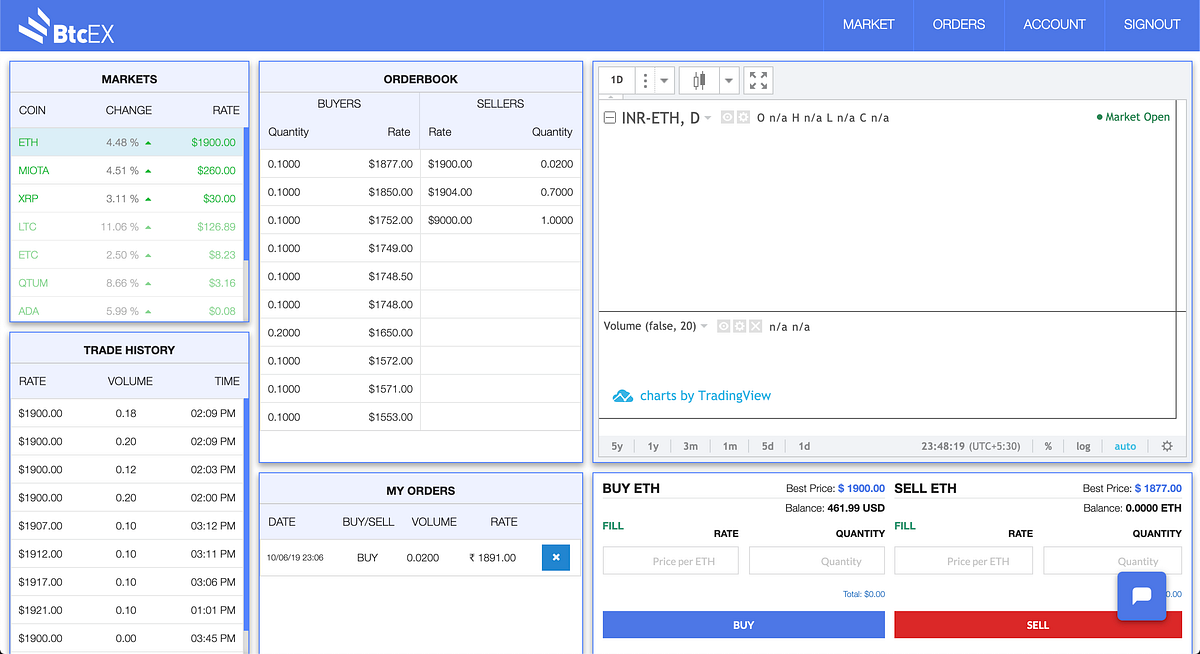The width and height of the screenshot is (1200, 654).
Task: Set chart range to 5y
Action: (617, 446)
